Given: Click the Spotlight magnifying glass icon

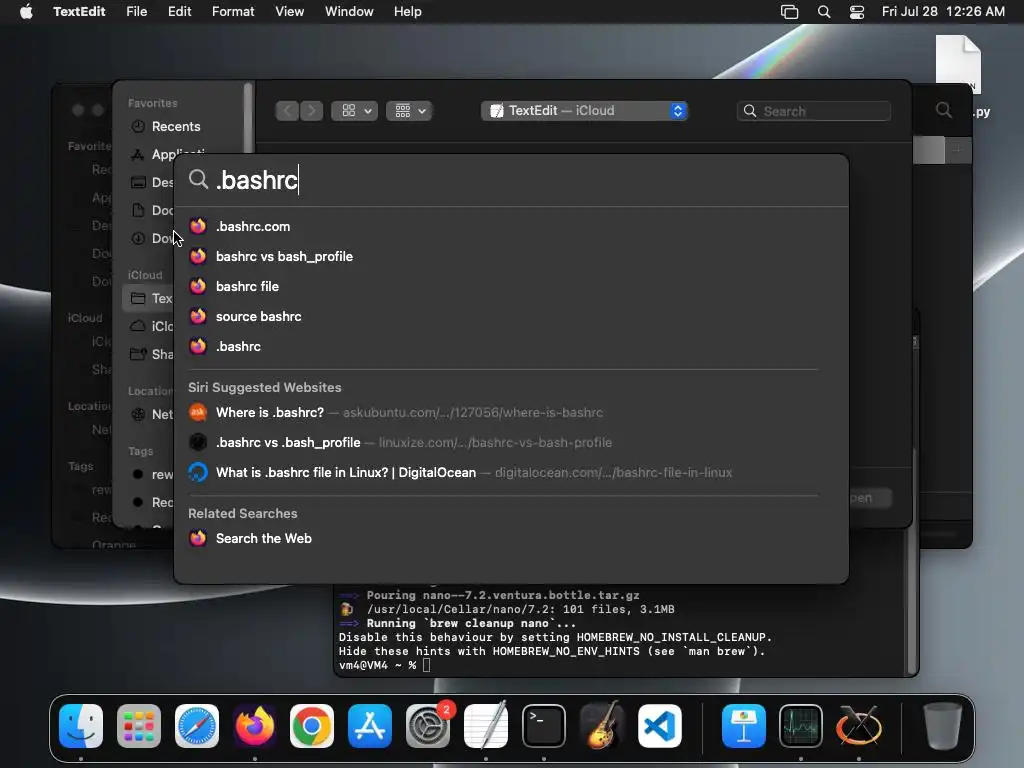Looking at the screenshot, I should click(x=199, y=179).
